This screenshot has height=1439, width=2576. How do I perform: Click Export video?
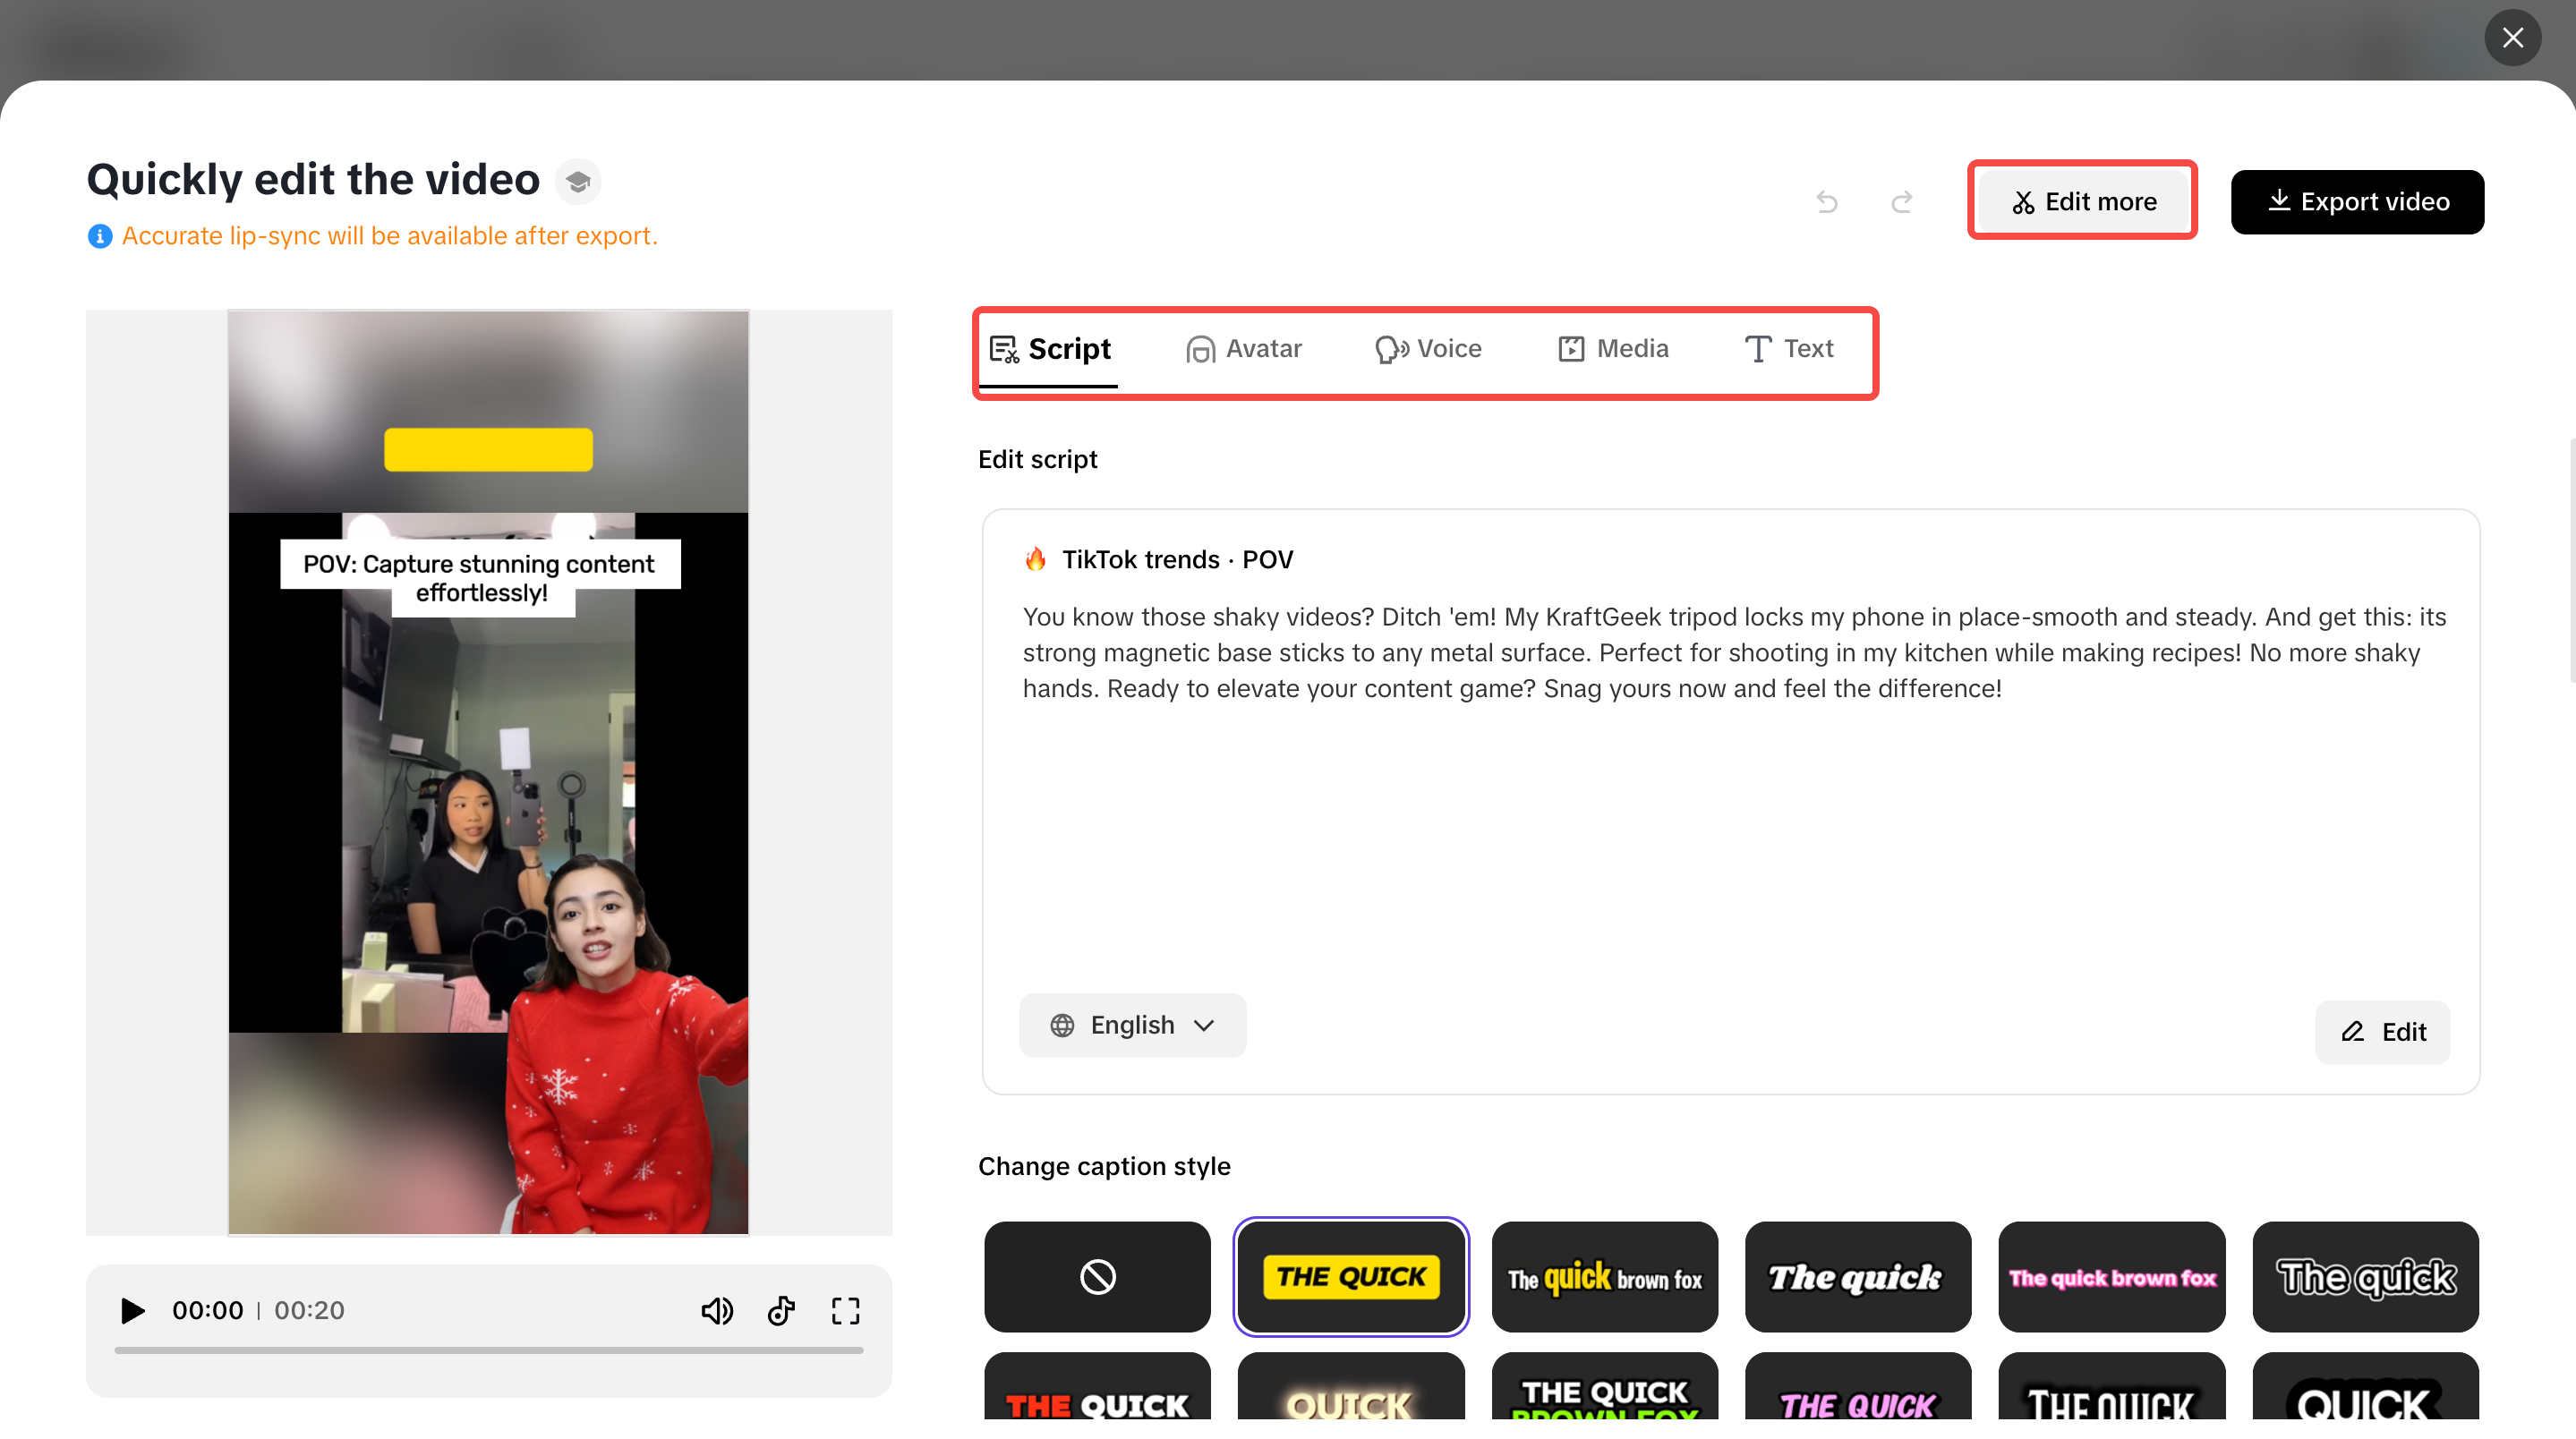pyautogui.click(x=2357, y=201)
